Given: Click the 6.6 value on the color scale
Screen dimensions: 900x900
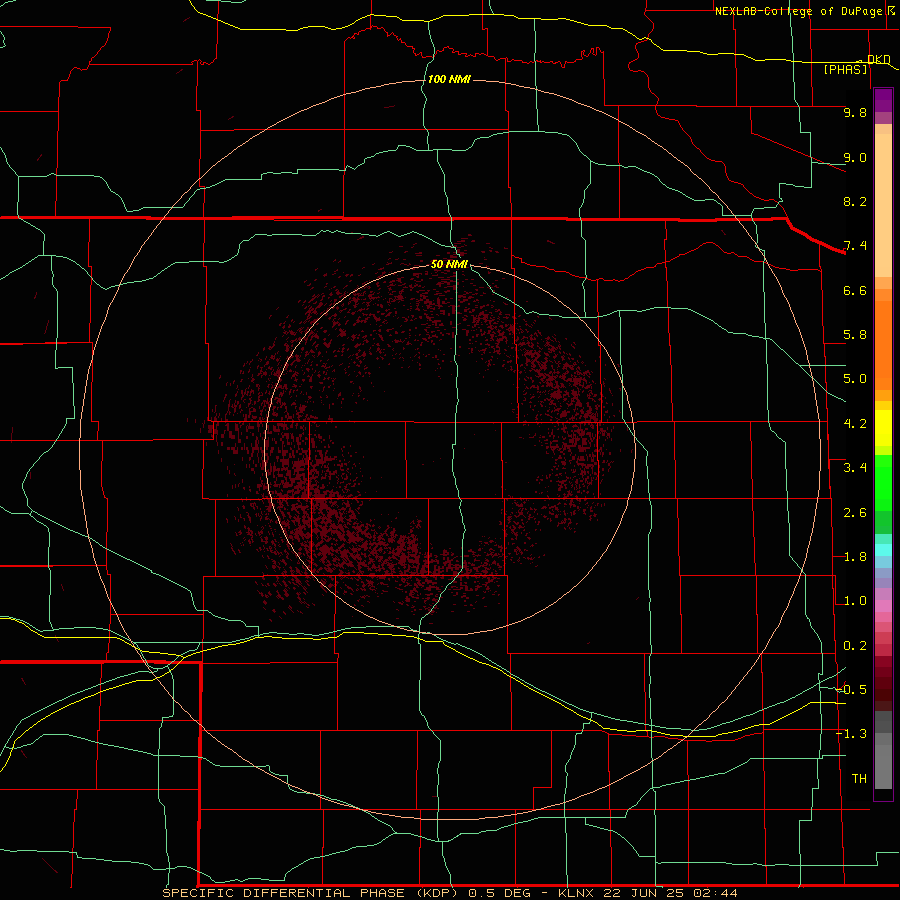Looking at the screenshot, I should point(855,290).
